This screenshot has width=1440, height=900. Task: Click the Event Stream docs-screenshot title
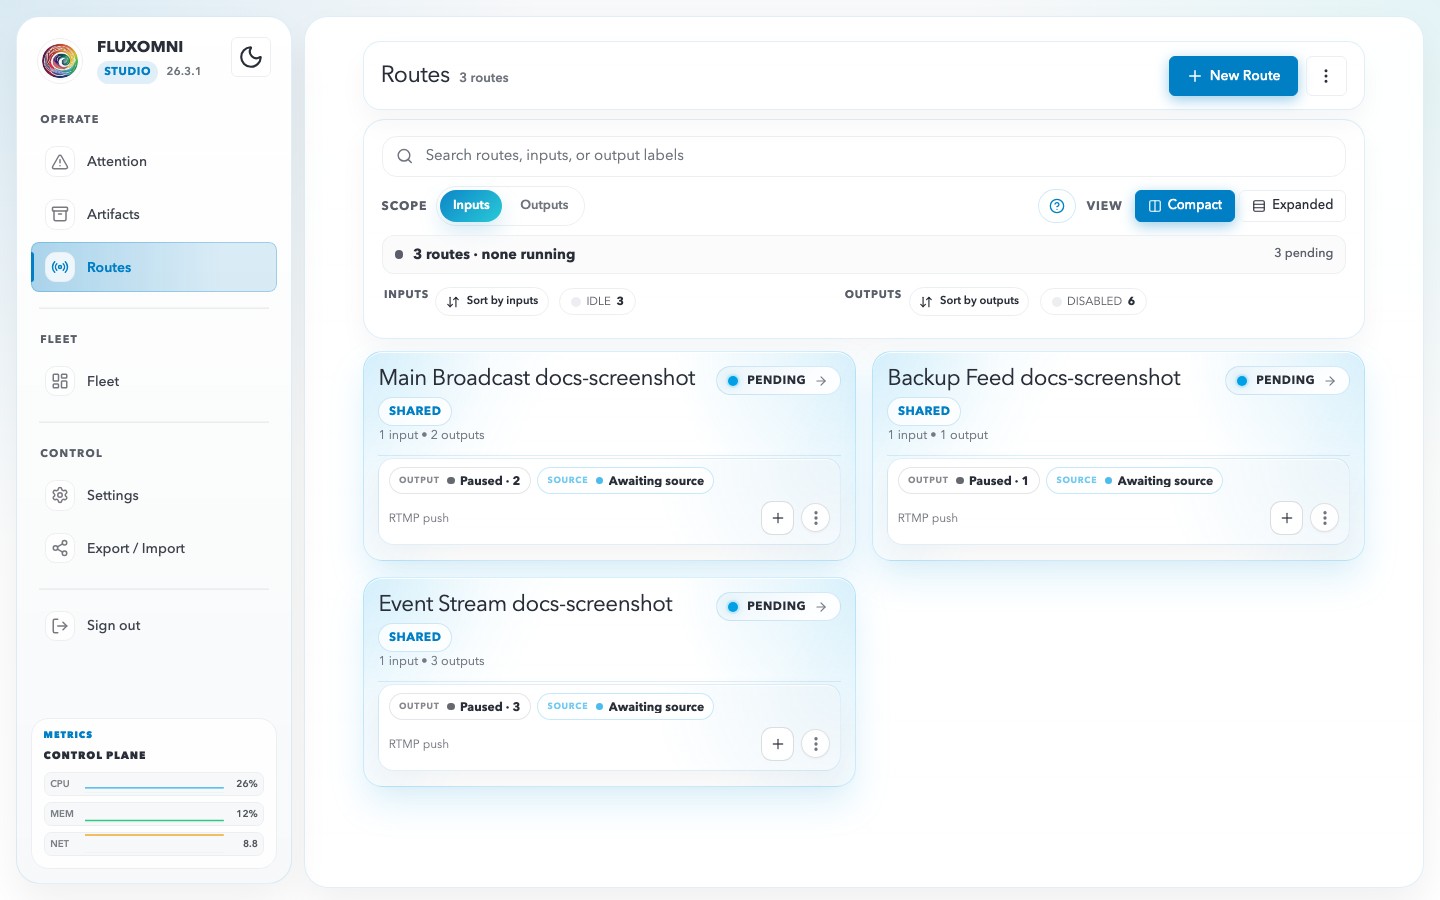click(525, 604)
